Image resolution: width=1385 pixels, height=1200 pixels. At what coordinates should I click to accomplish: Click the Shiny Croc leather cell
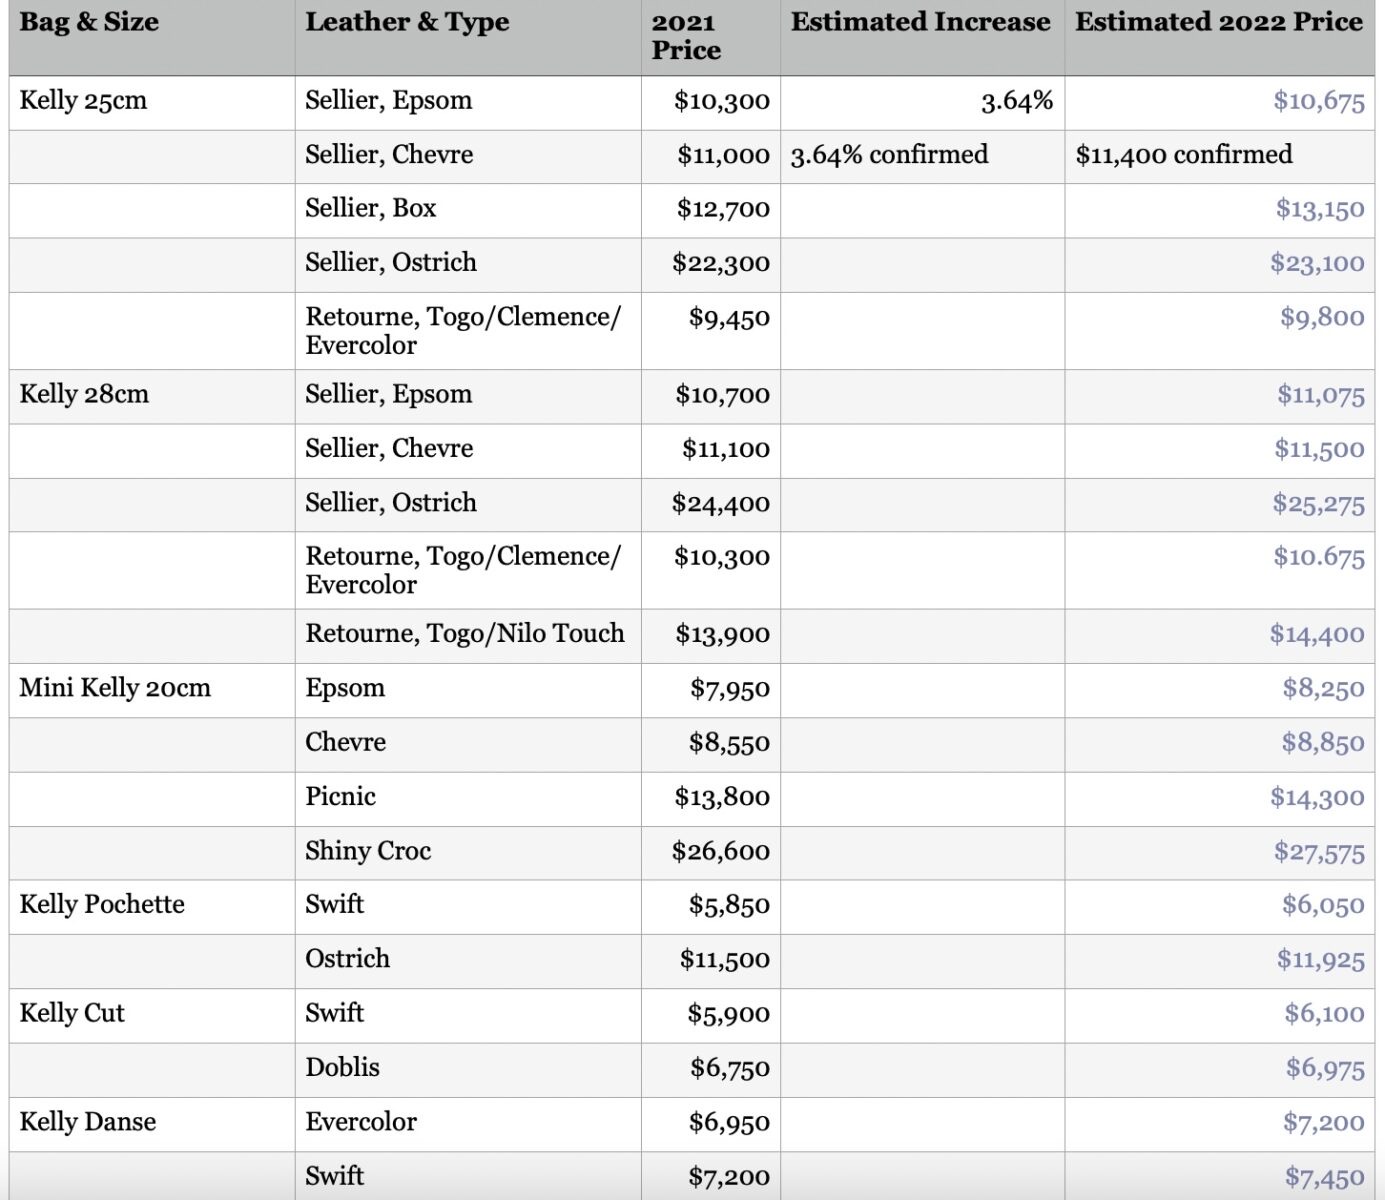pyautogui.click(x=368, y=851)
